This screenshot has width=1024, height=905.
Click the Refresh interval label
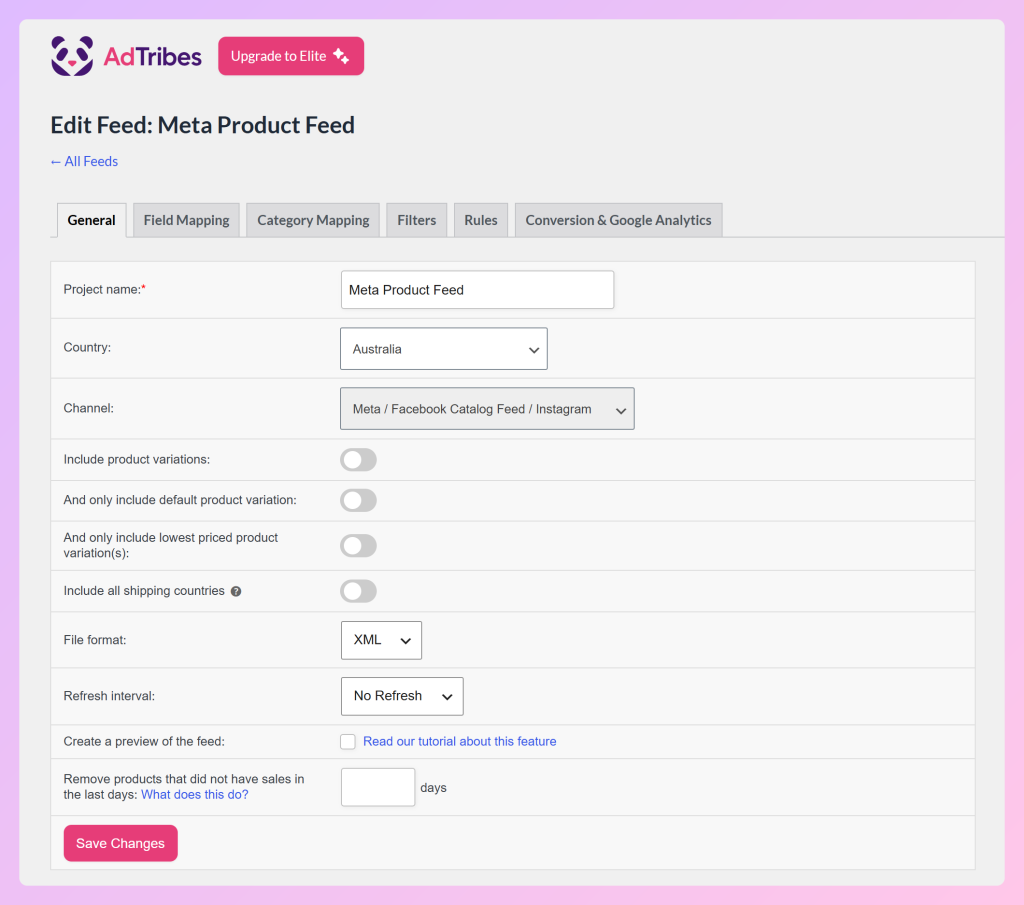(x=109, y=696)
